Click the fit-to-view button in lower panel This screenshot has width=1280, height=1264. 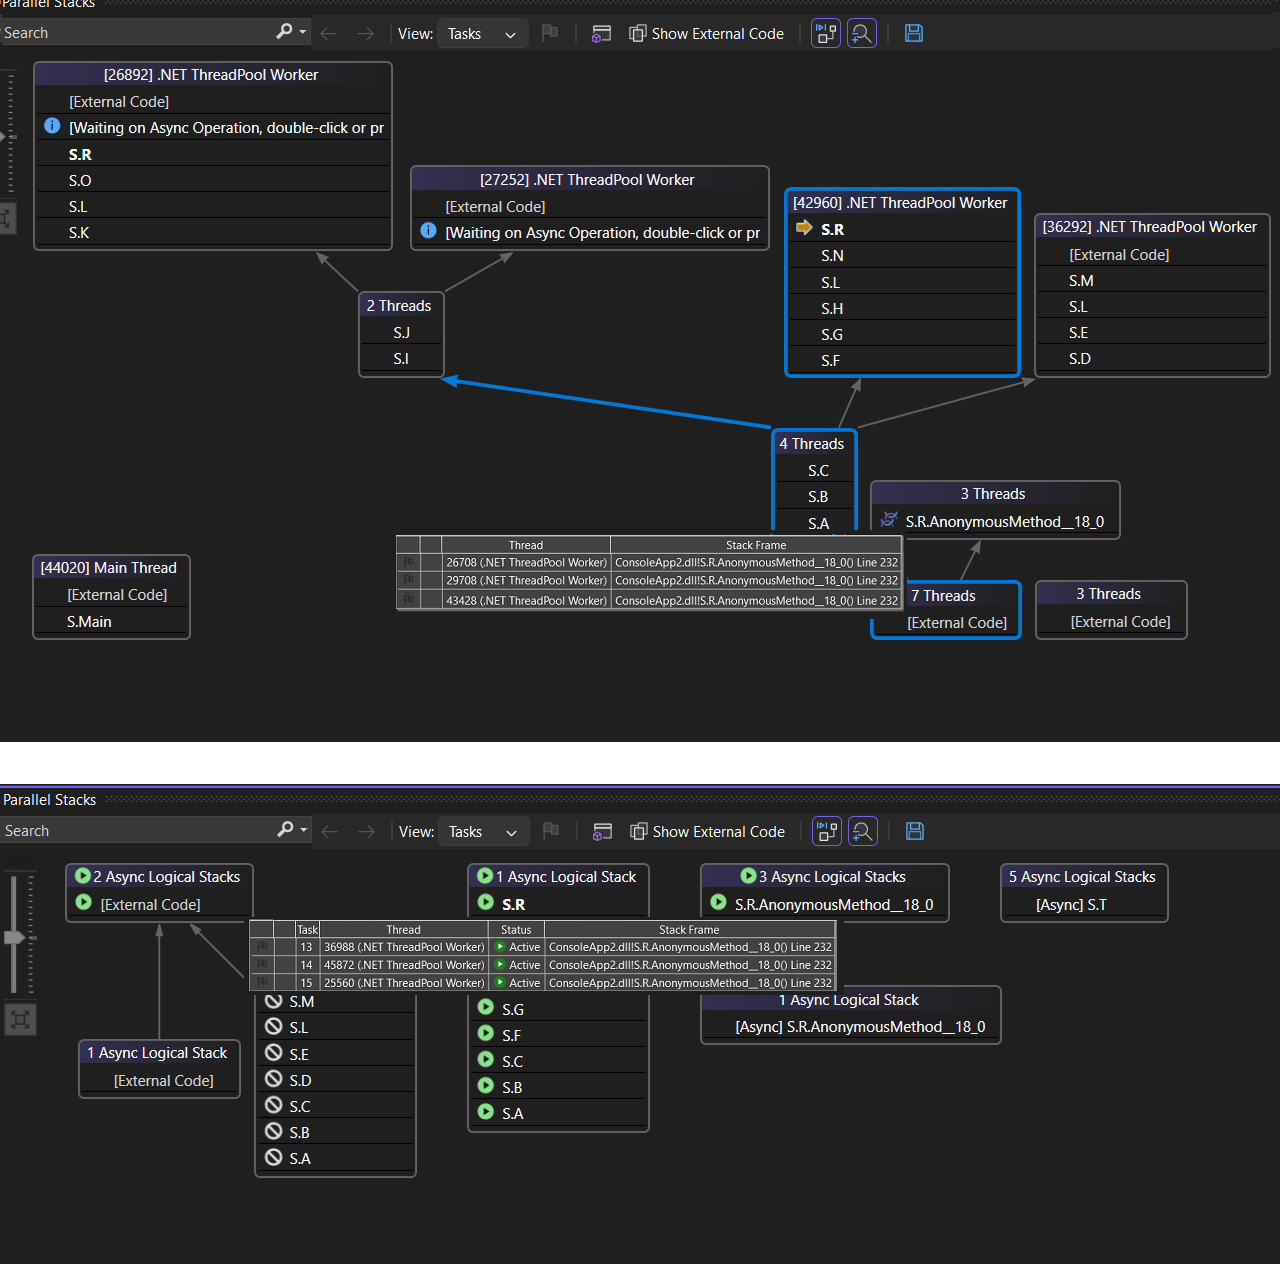click(x=20, y=1019)
